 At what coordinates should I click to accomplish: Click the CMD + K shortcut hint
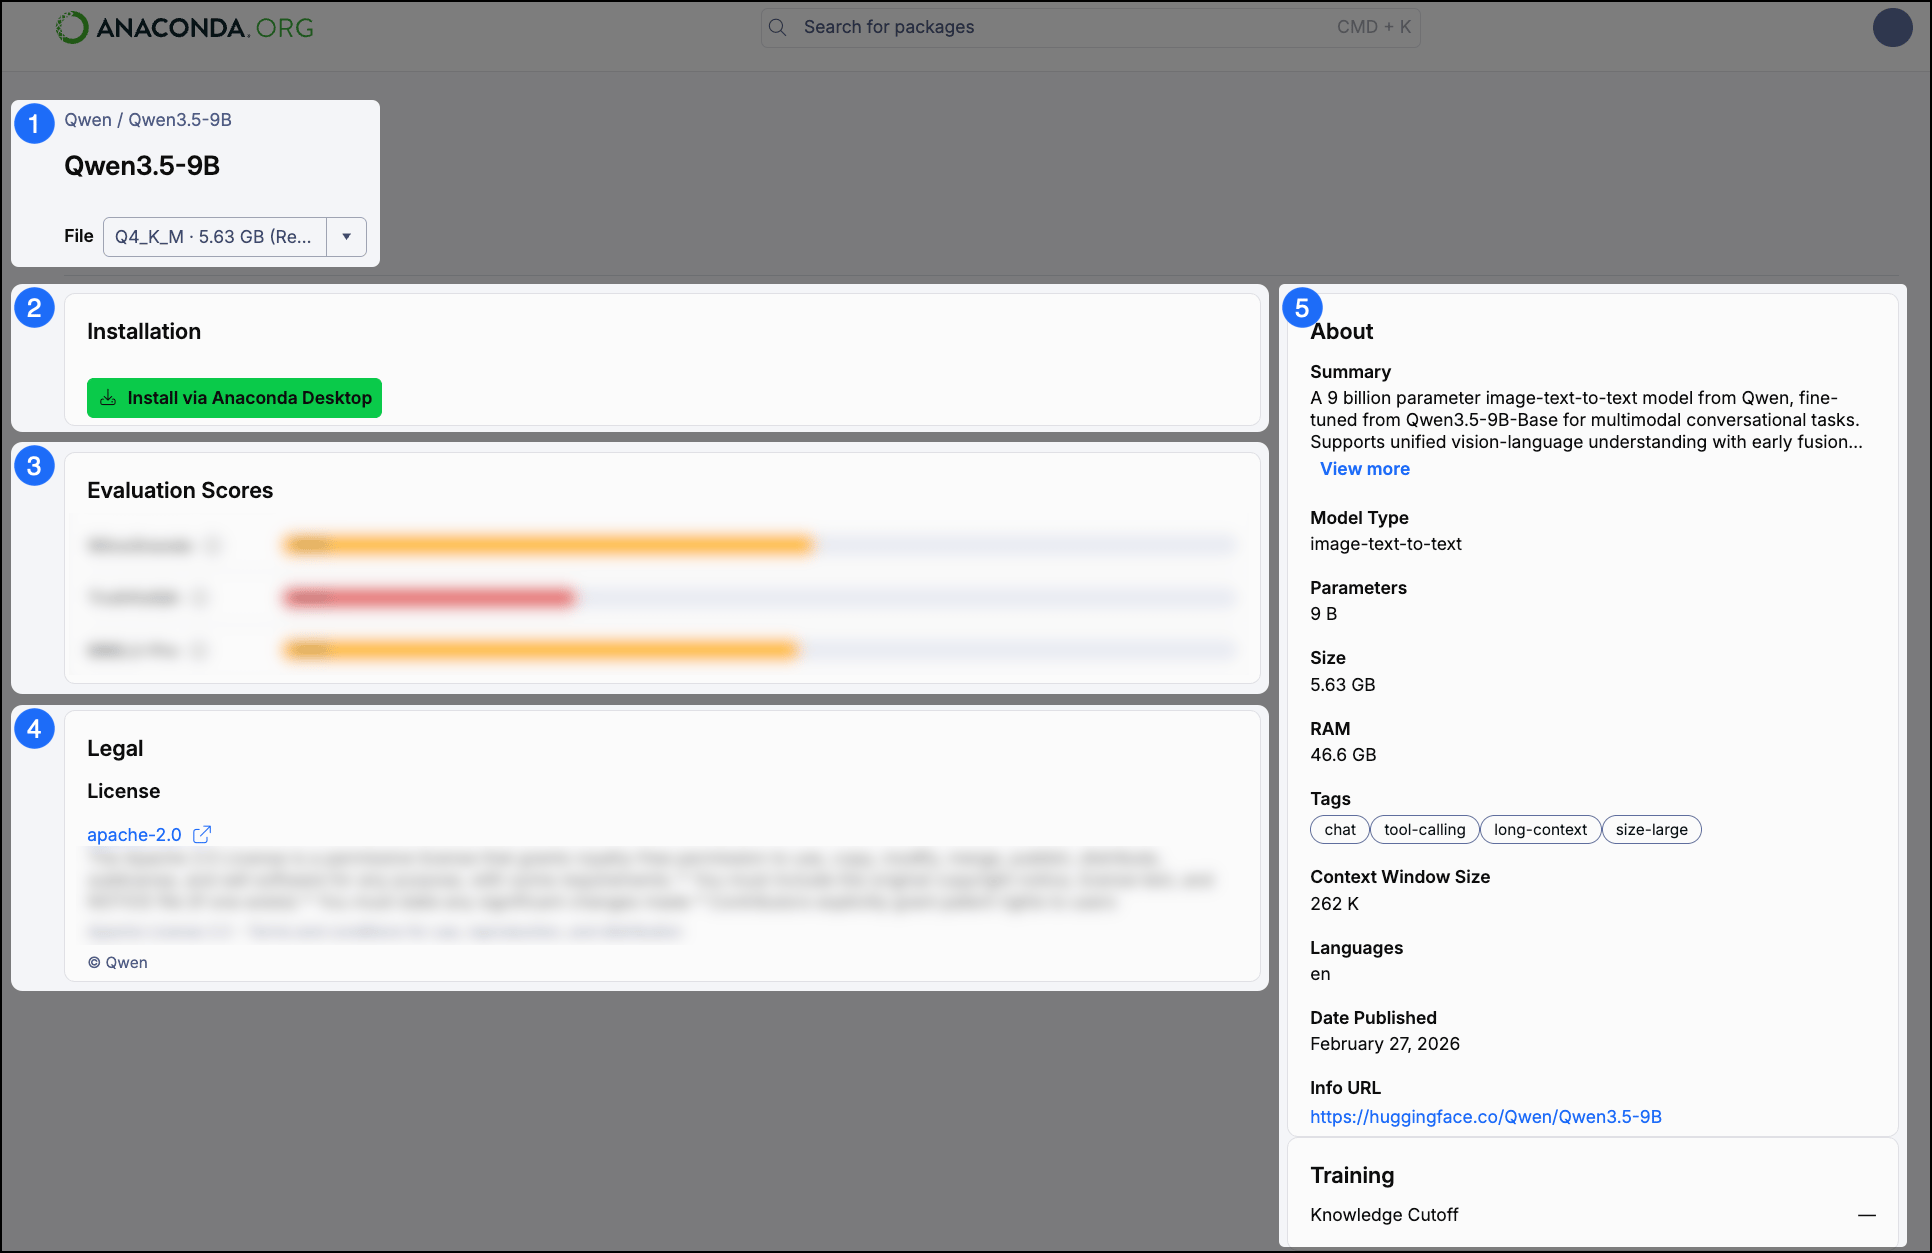click(x=1374, y=27)
